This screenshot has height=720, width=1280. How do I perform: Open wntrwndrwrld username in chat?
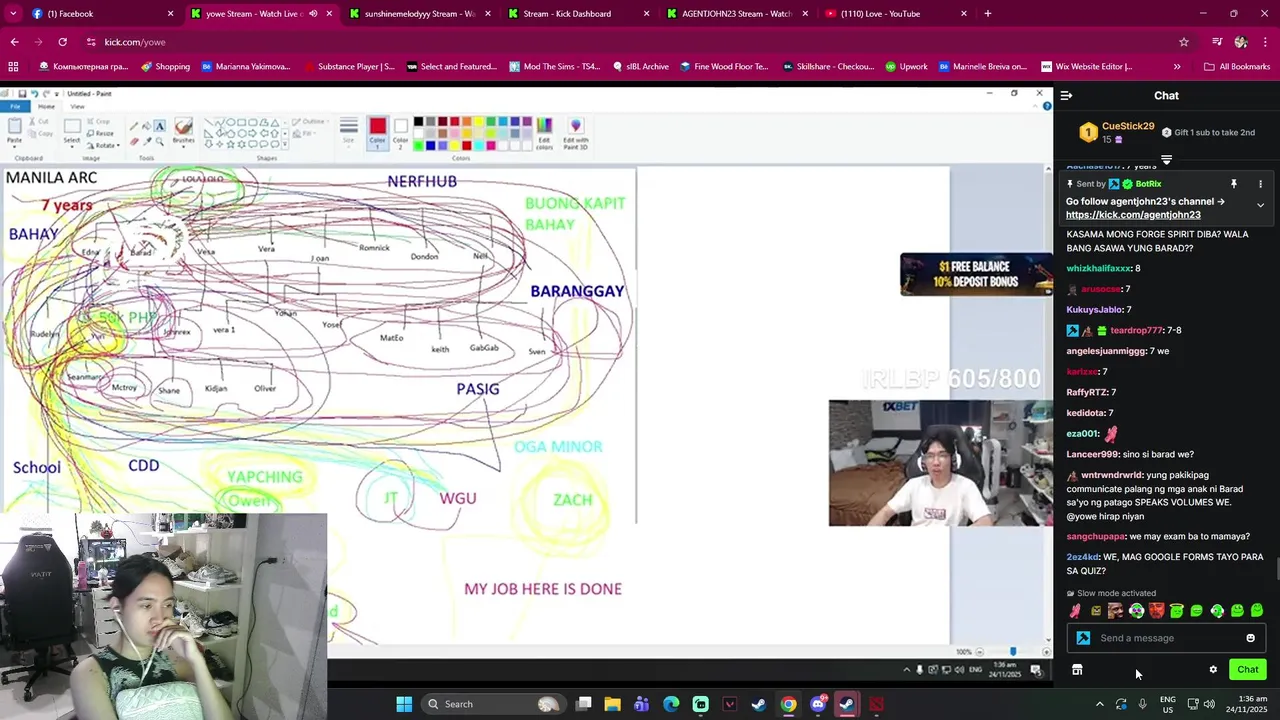[1112, 476]
